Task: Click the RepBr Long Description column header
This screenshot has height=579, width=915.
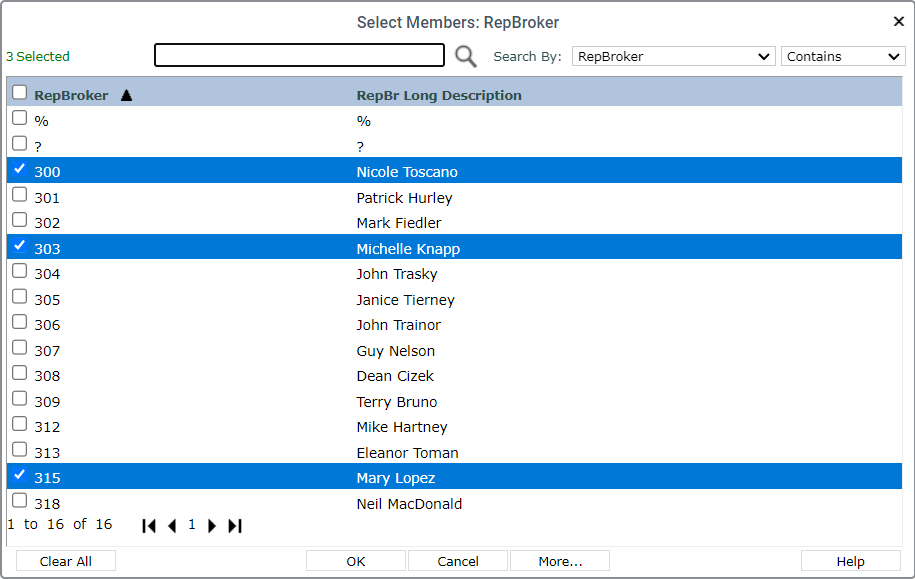Action: (x=439, y=95)
